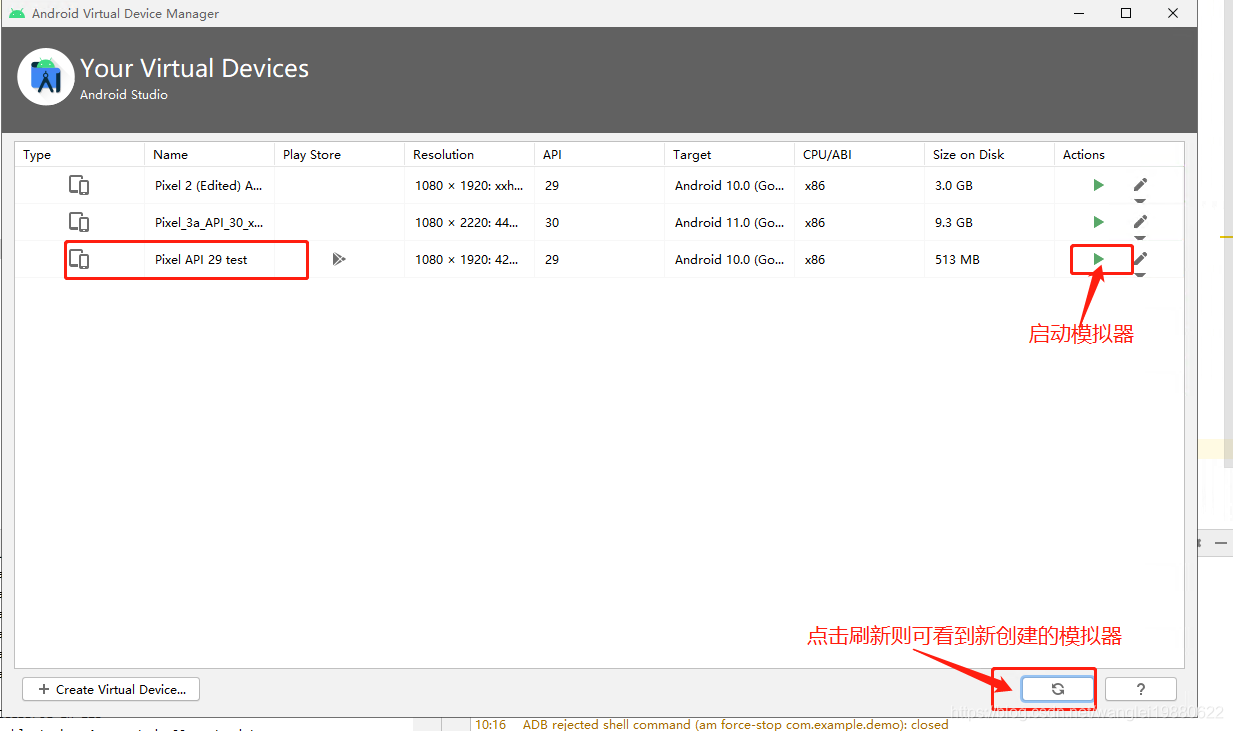This screenshot has width=1233, height=731.
Task: Open more actions for Pixel API 29 test
Action: point(1140,273)
